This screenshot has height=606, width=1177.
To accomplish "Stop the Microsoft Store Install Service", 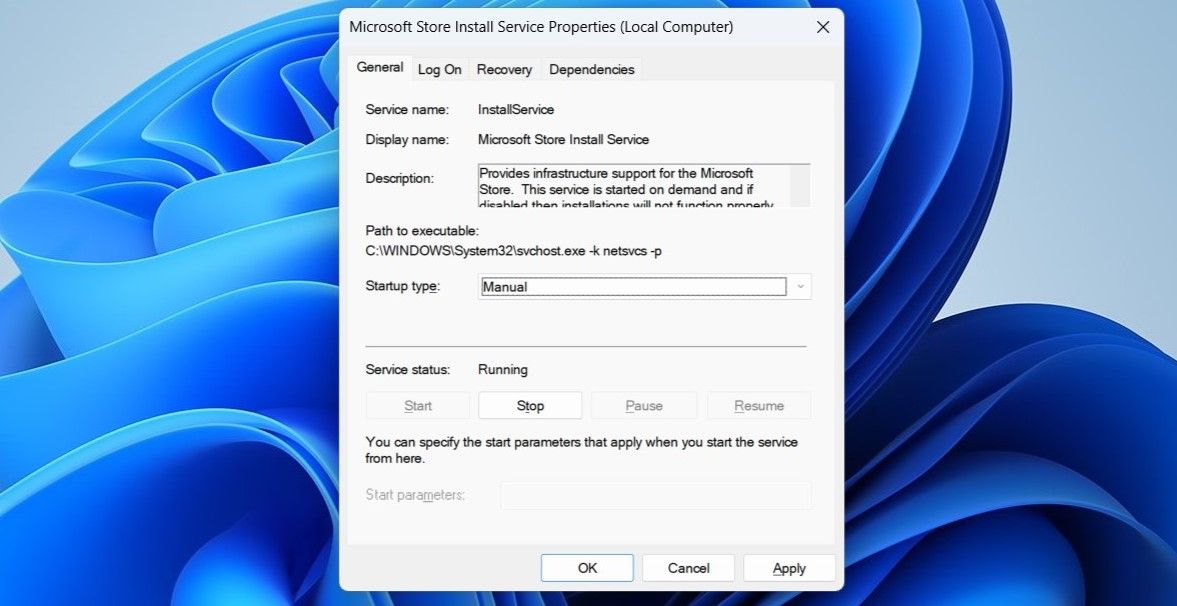I will [530, 405].
